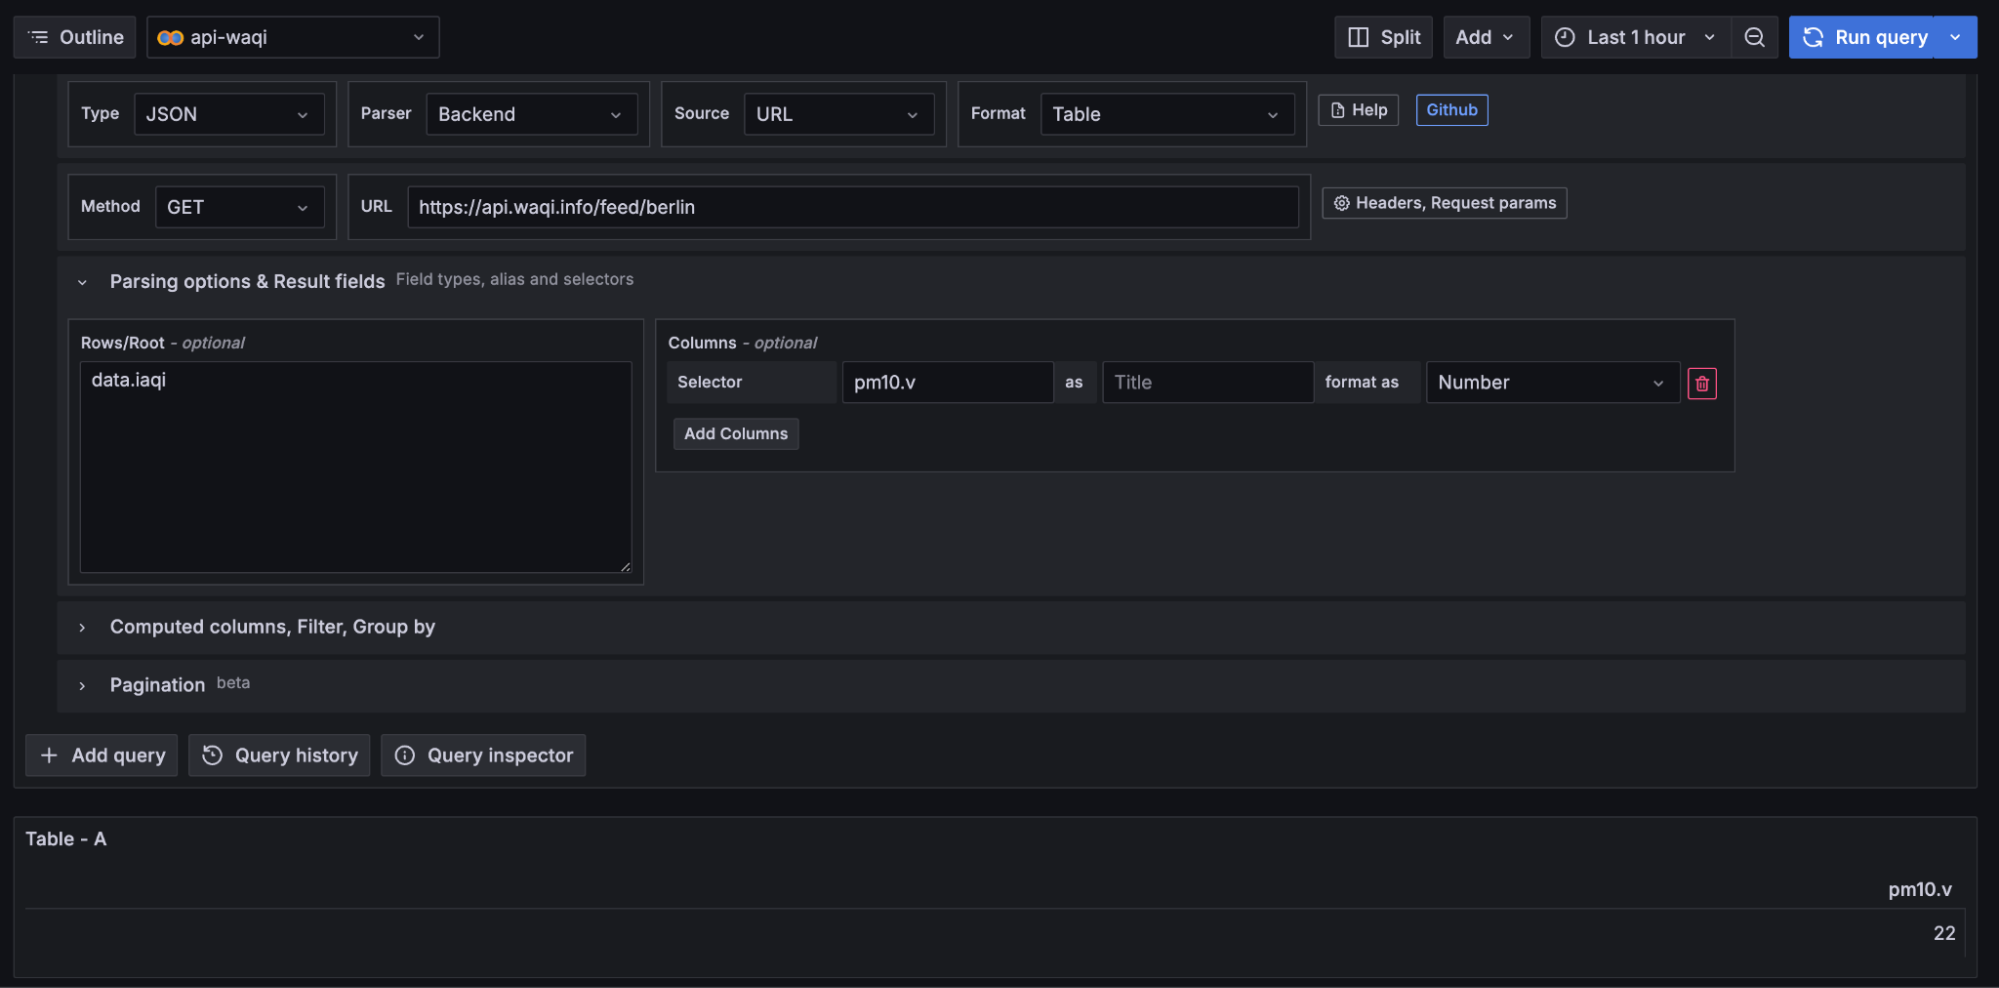
Task: Open the Last 1 hour time range picker
Action: click(x=1634, y=37)
